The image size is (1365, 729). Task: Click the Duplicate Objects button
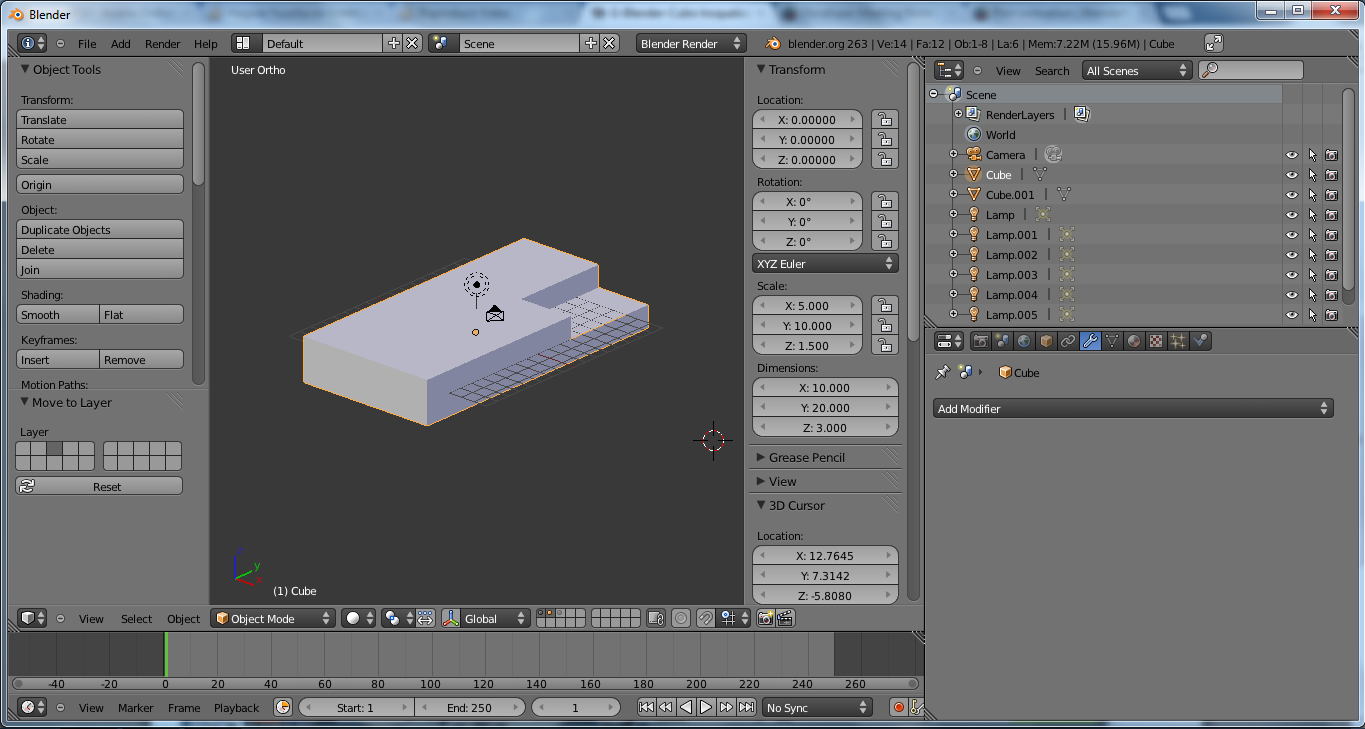pyautogui.click(x=100, y=230)
